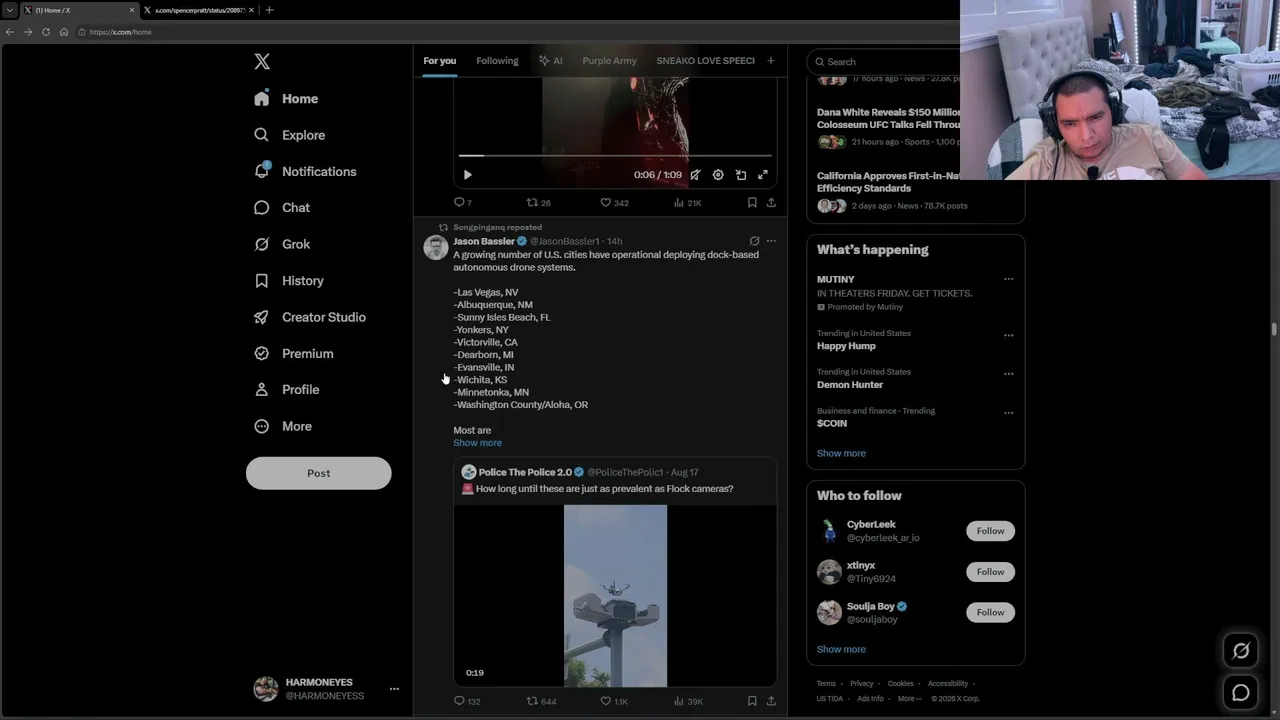1280x720 pixels.
Task: Switch to the Following tab
Action: (x=497, y=61)
